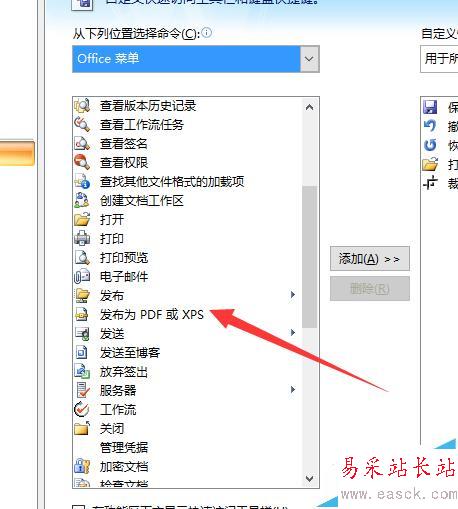Open the Office 菜单 command source dropdown
The width and height of the screenshot is (458, 509).
(x=309, y=59)
